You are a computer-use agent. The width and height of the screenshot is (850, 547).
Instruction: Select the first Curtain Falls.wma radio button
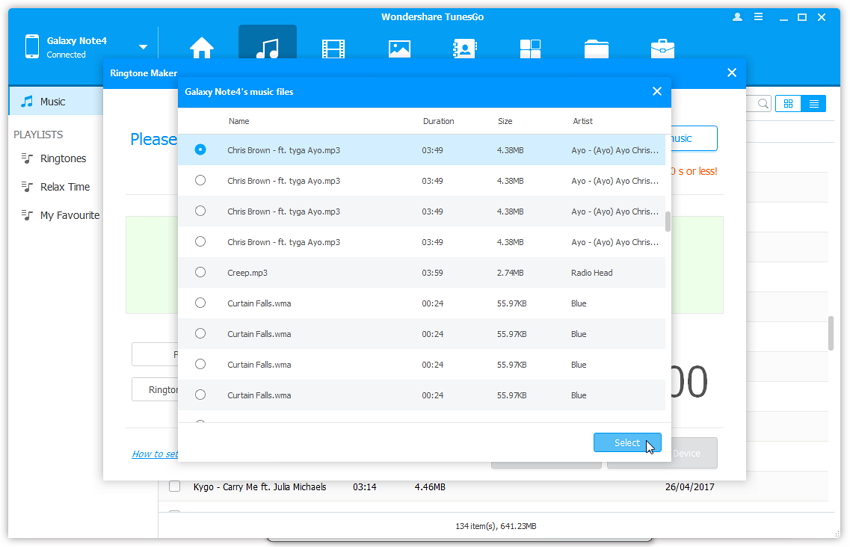click(201, 303)
